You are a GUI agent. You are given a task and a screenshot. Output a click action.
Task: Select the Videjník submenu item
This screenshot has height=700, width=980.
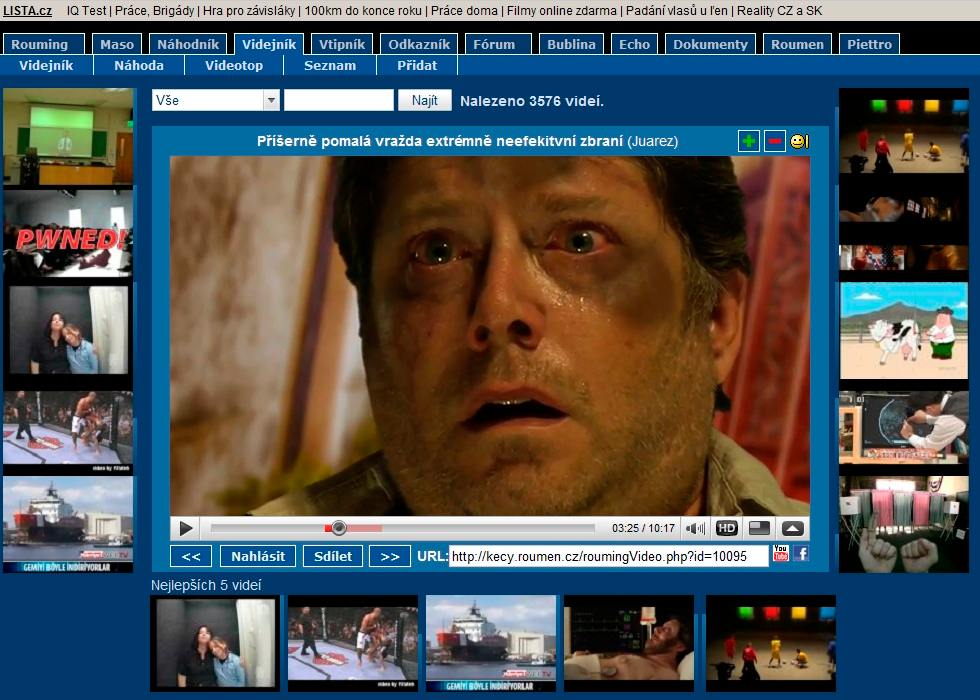pyautogui.click(x=46, y=66)
